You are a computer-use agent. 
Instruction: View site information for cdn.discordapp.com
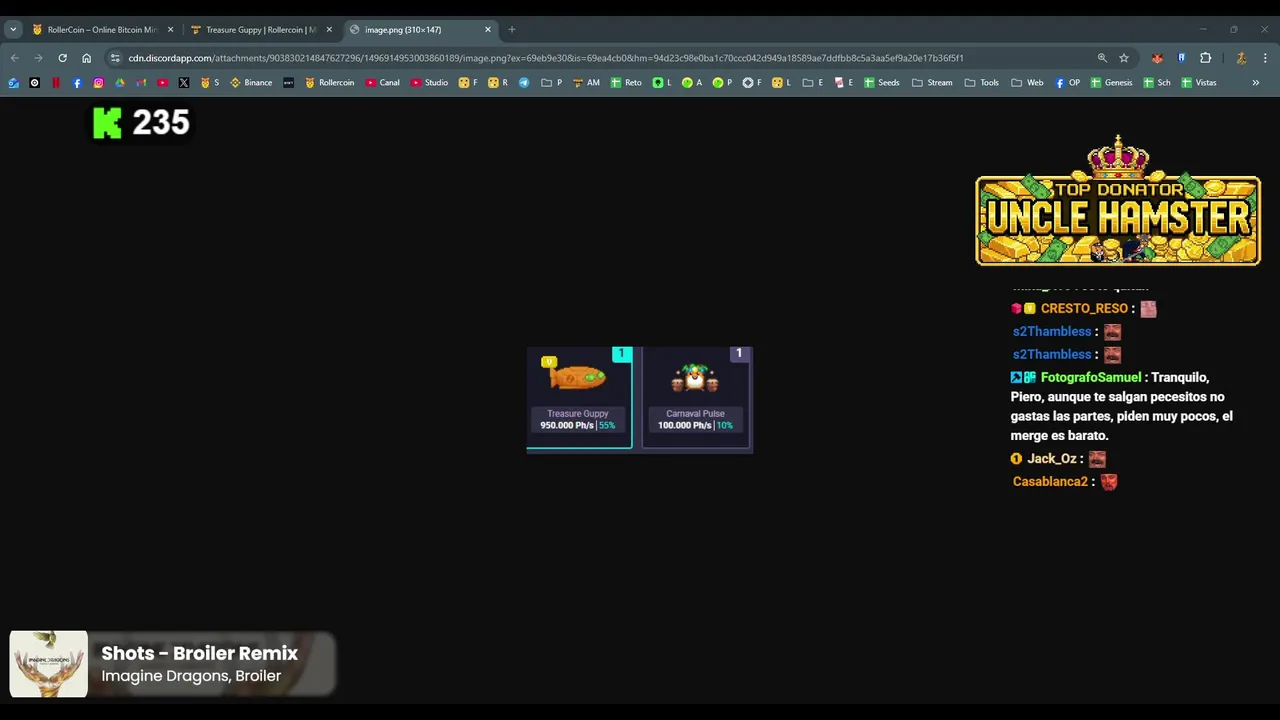pyautogui.click(x=115, y=58)
